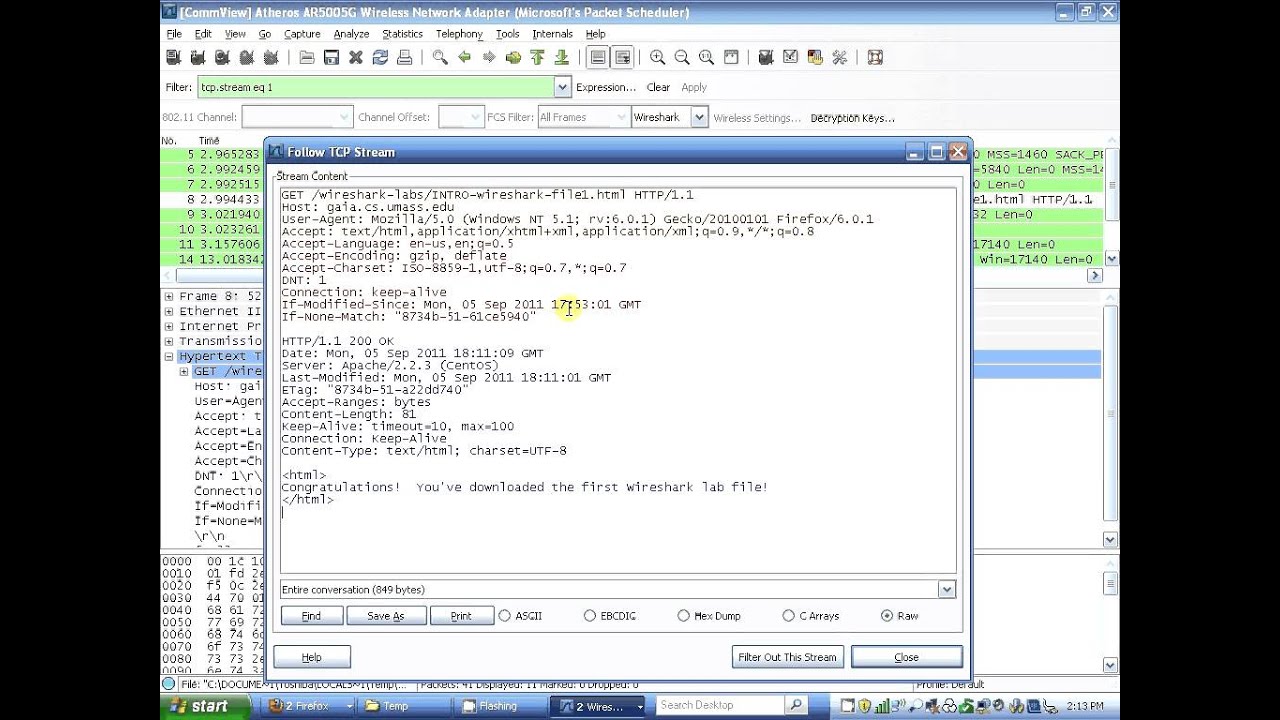Image resolution: width=1280 pixels, height=720 pixels.
Task: Open the Telephony menu
Action: 459,34
